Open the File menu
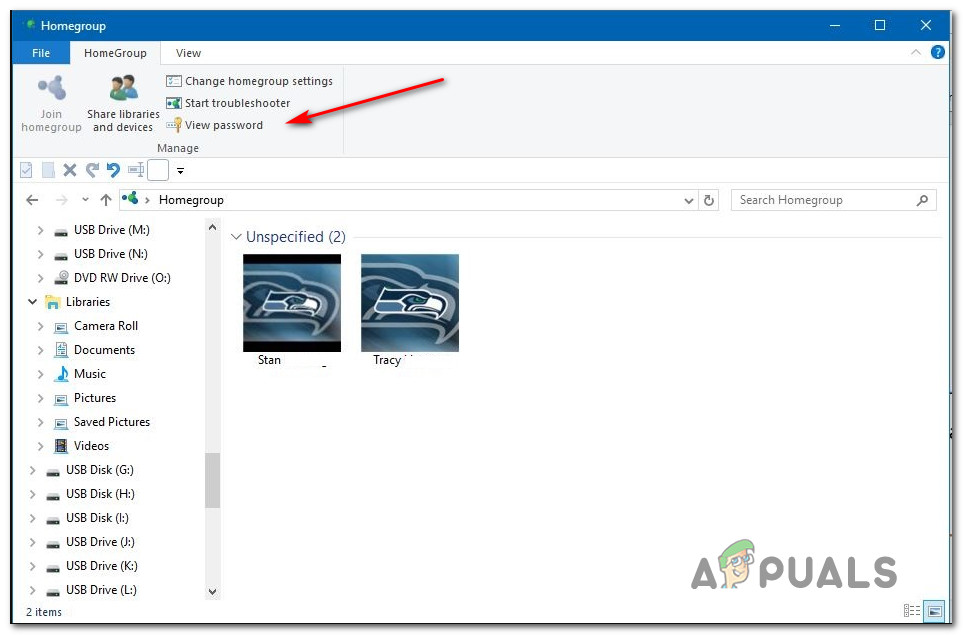This screenshot has height=635, width=963. (x=41, y=53)
